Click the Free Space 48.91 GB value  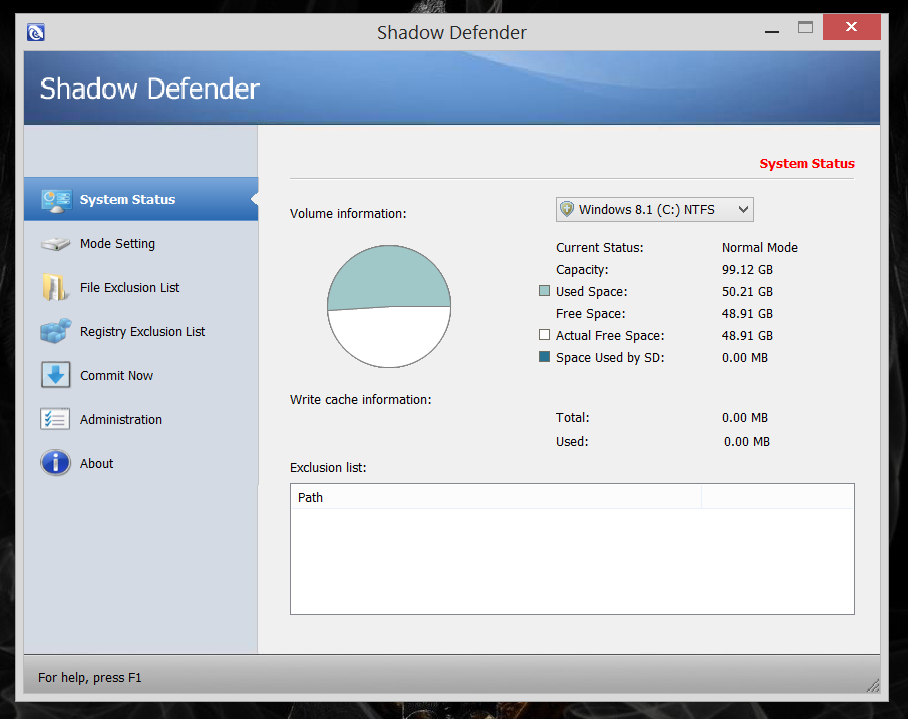click(x=747, y=314)
